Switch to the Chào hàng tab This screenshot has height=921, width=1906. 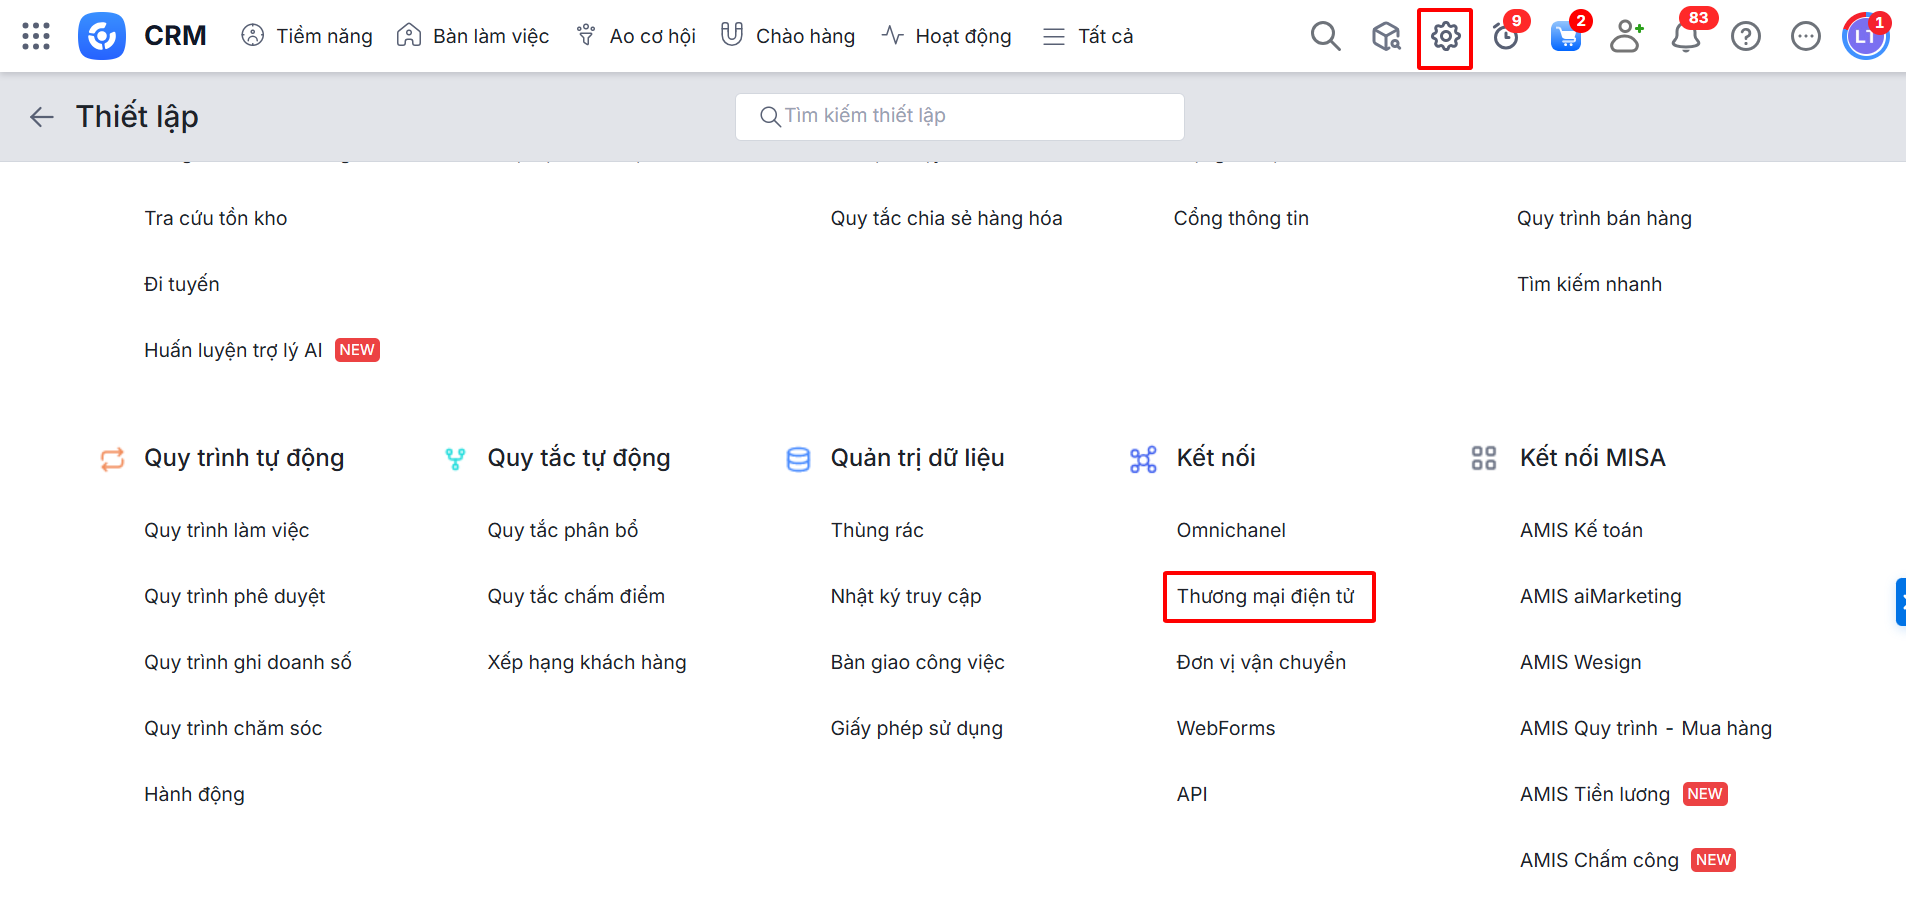[788, 37]
